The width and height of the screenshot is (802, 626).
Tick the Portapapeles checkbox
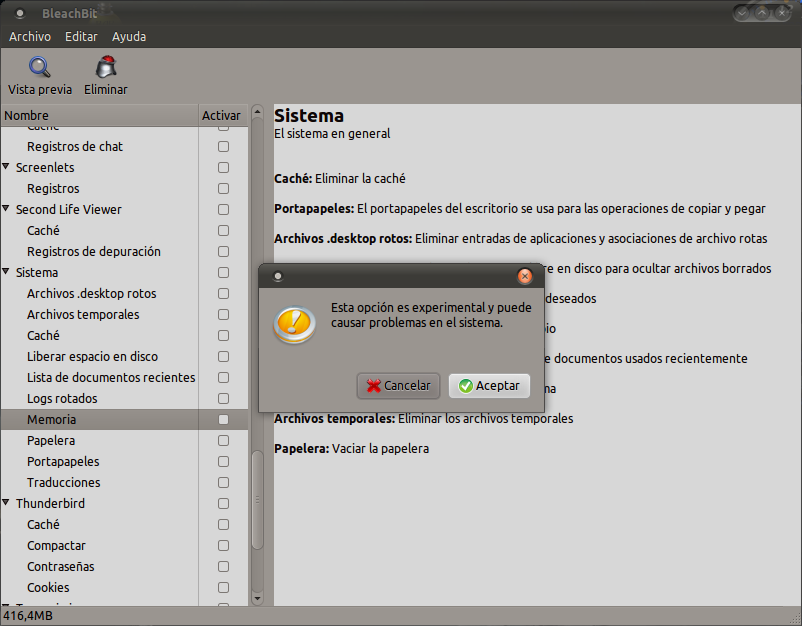tap(223, 461)
